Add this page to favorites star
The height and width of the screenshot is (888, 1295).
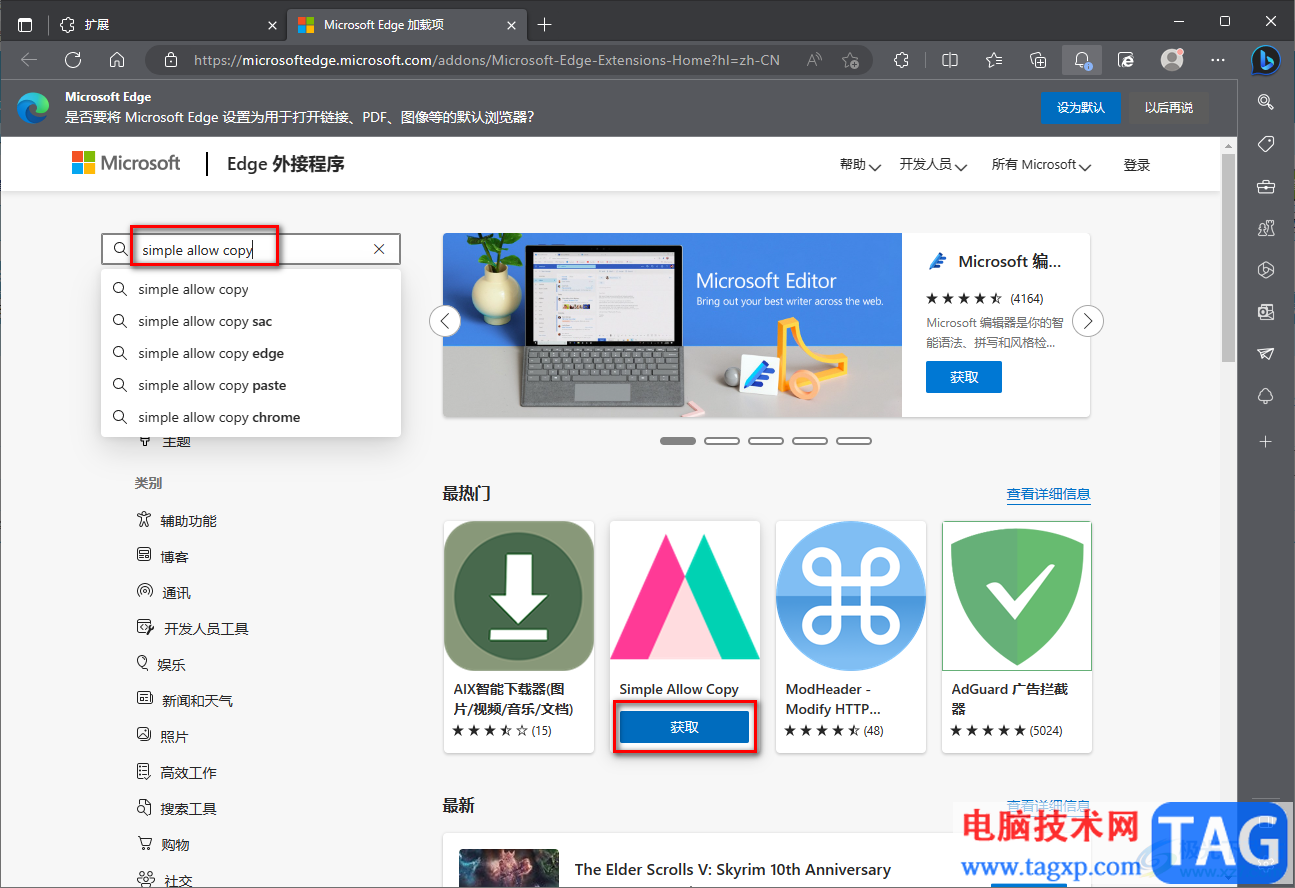(x=850, y=60)
